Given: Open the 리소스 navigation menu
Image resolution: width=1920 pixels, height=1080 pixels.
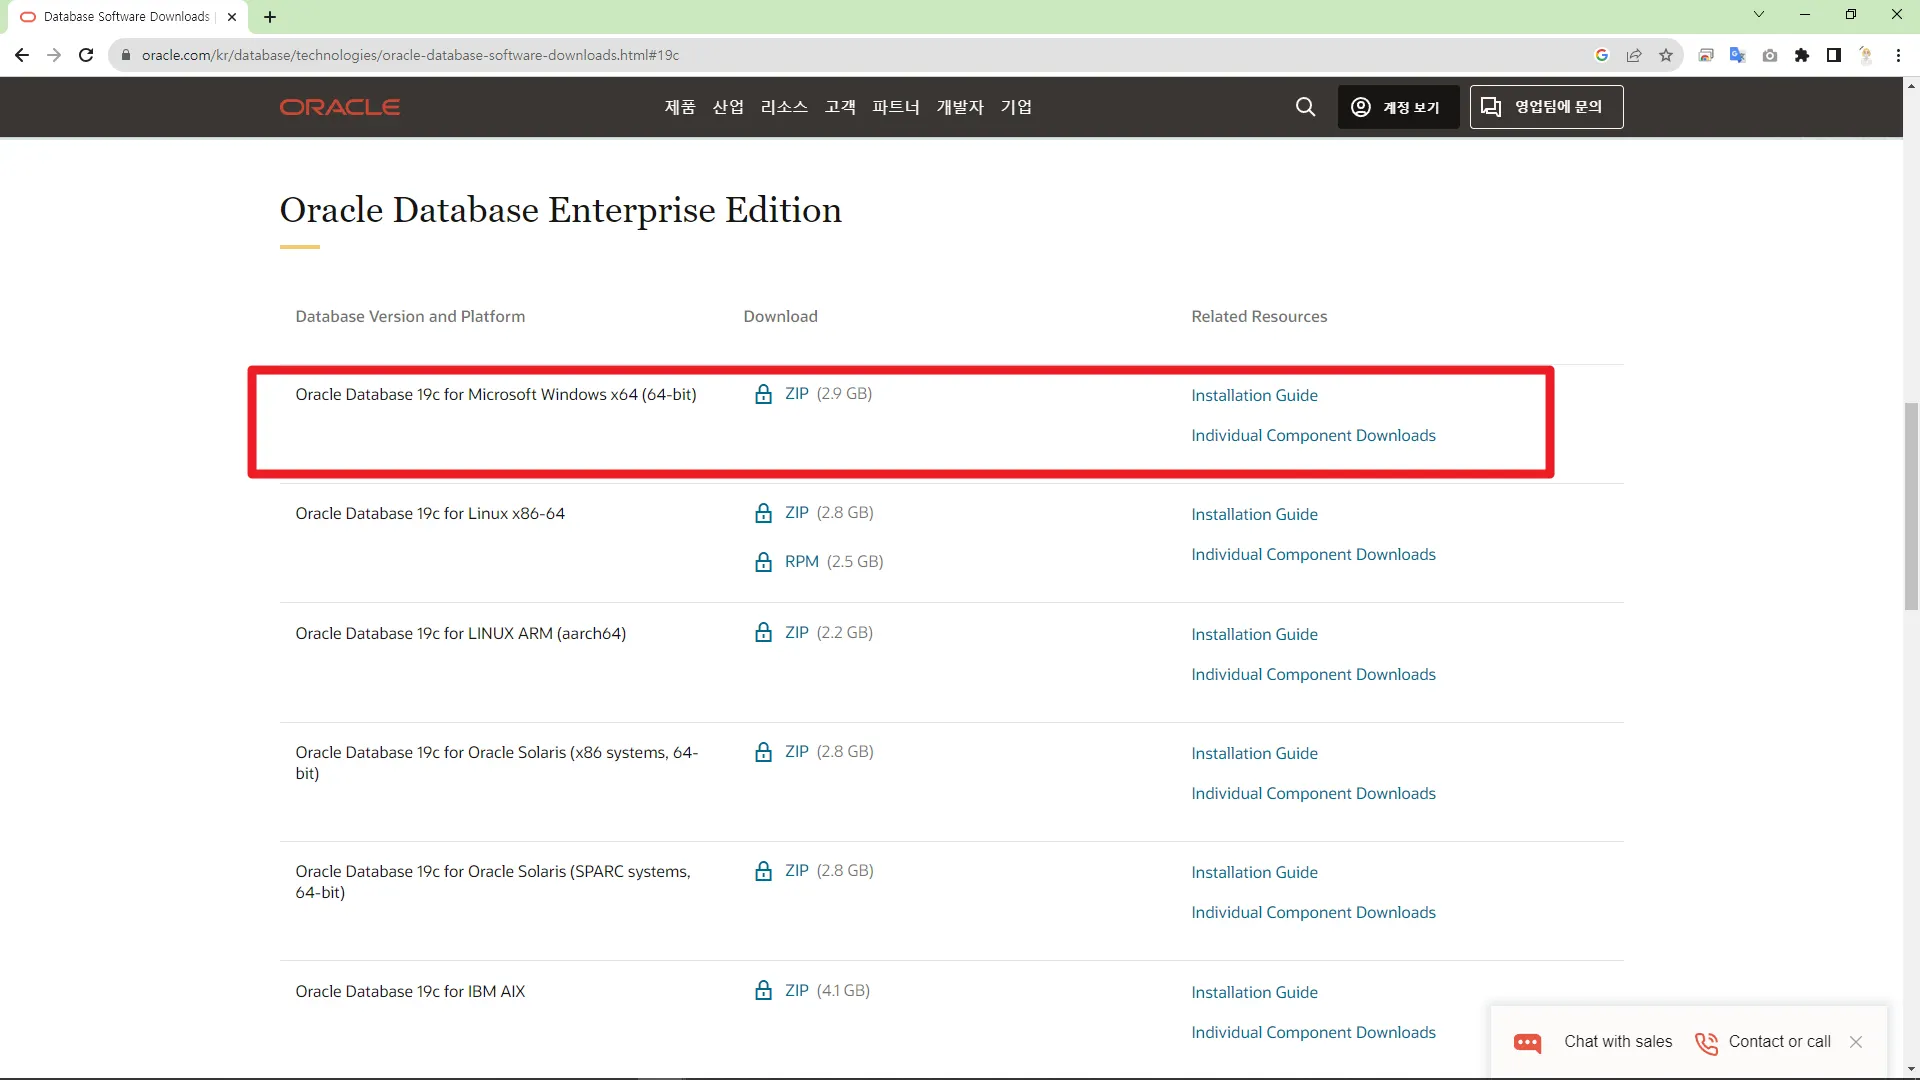Looking at the screenshot, I should [784, 107].
